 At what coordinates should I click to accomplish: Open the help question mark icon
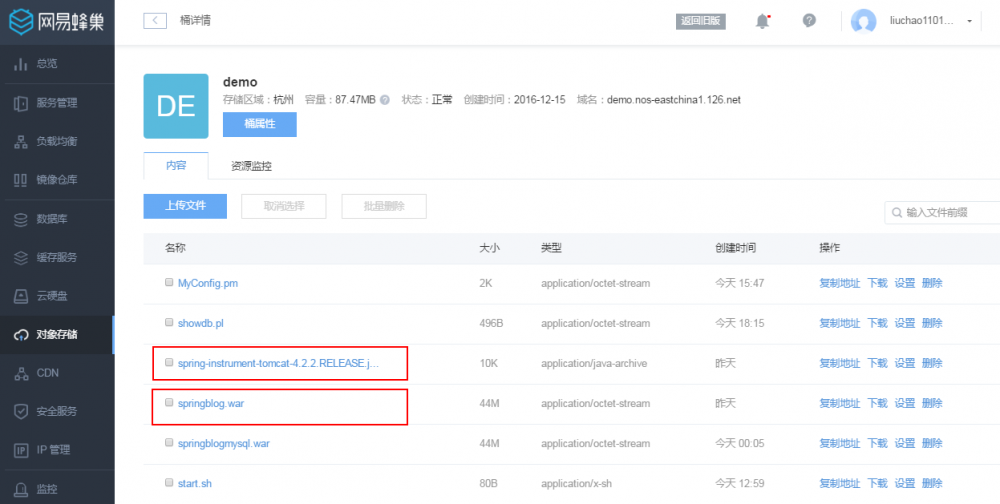coord(809,20)
